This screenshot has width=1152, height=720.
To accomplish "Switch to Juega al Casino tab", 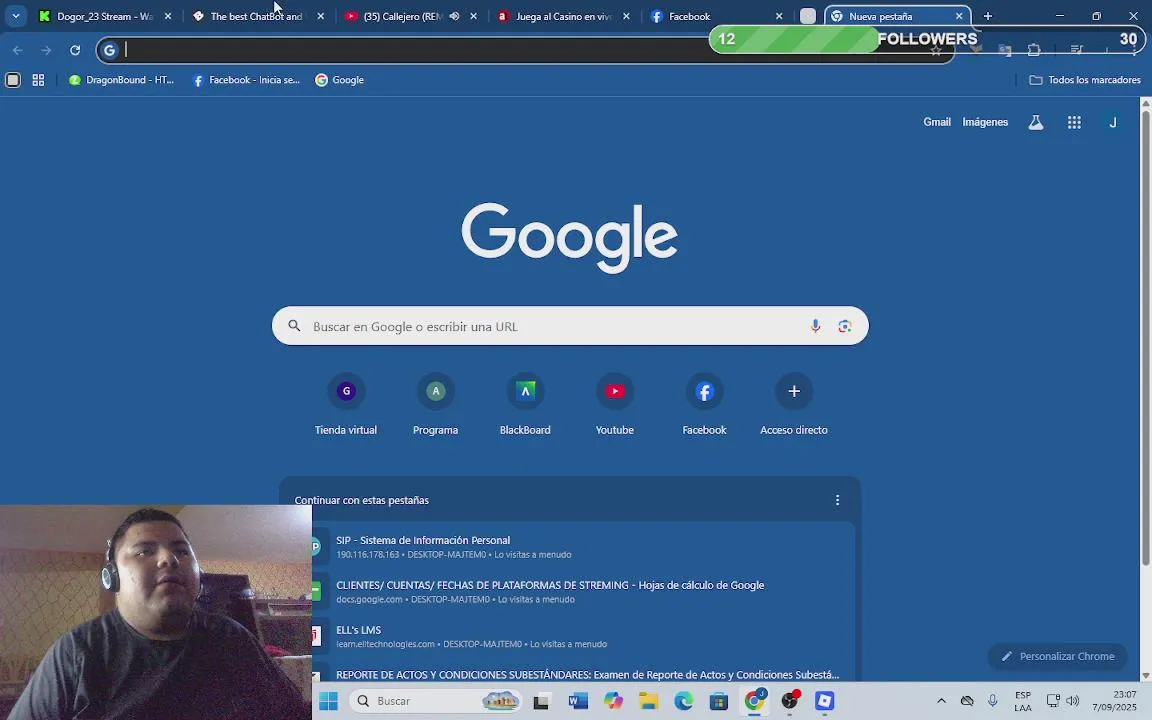I will [564, 16].
